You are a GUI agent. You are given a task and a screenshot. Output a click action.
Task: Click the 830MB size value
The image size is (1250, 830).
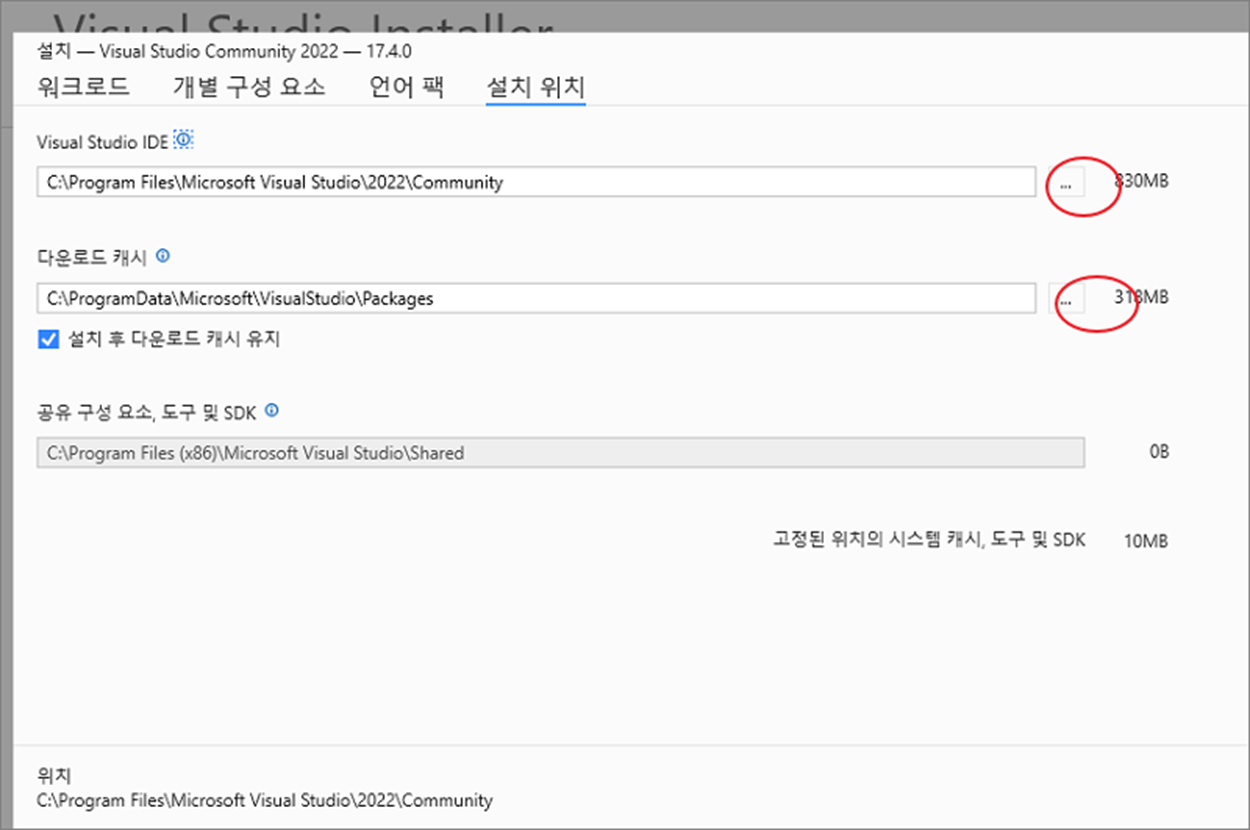(1141, 182)
